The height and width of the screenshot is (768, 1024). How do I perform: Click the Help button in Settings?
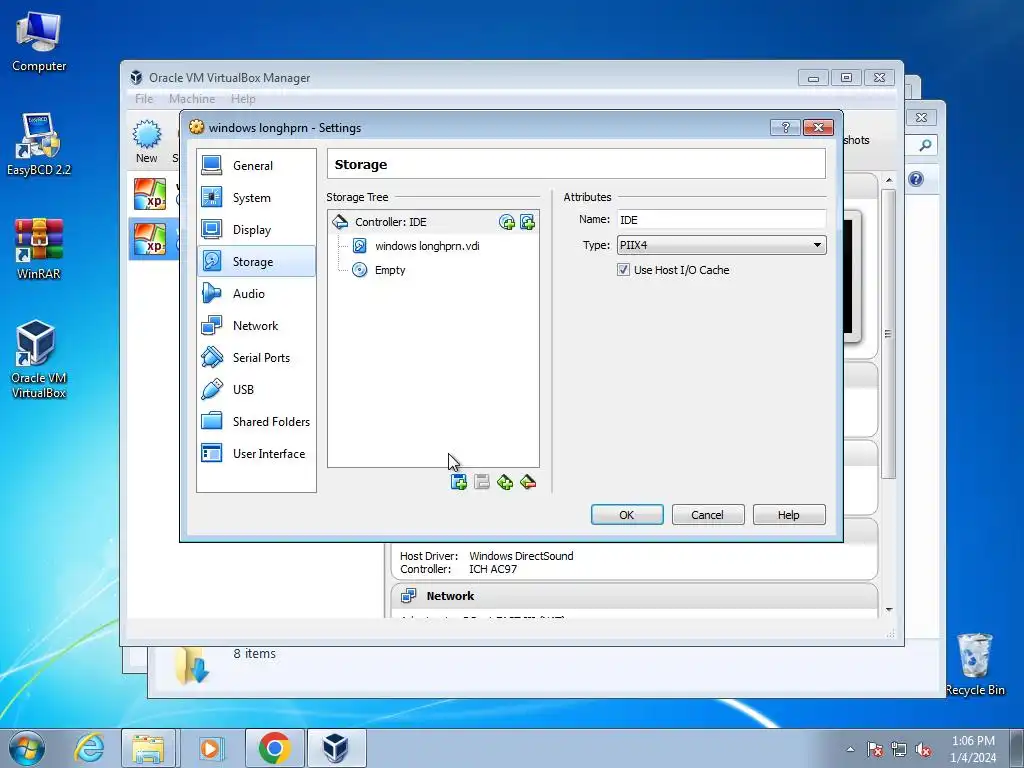pyautogui.click(x=789, y=515)
